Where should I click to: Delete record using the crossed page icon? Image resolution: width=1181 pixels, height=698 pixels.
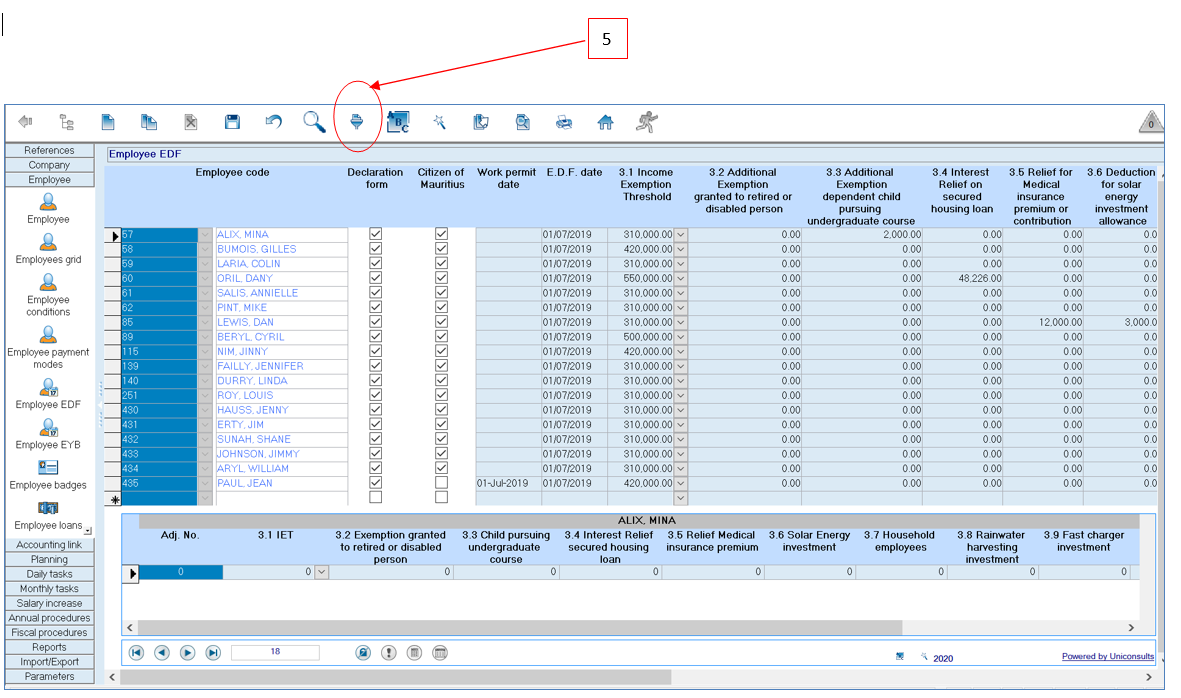tap(191, 121)
